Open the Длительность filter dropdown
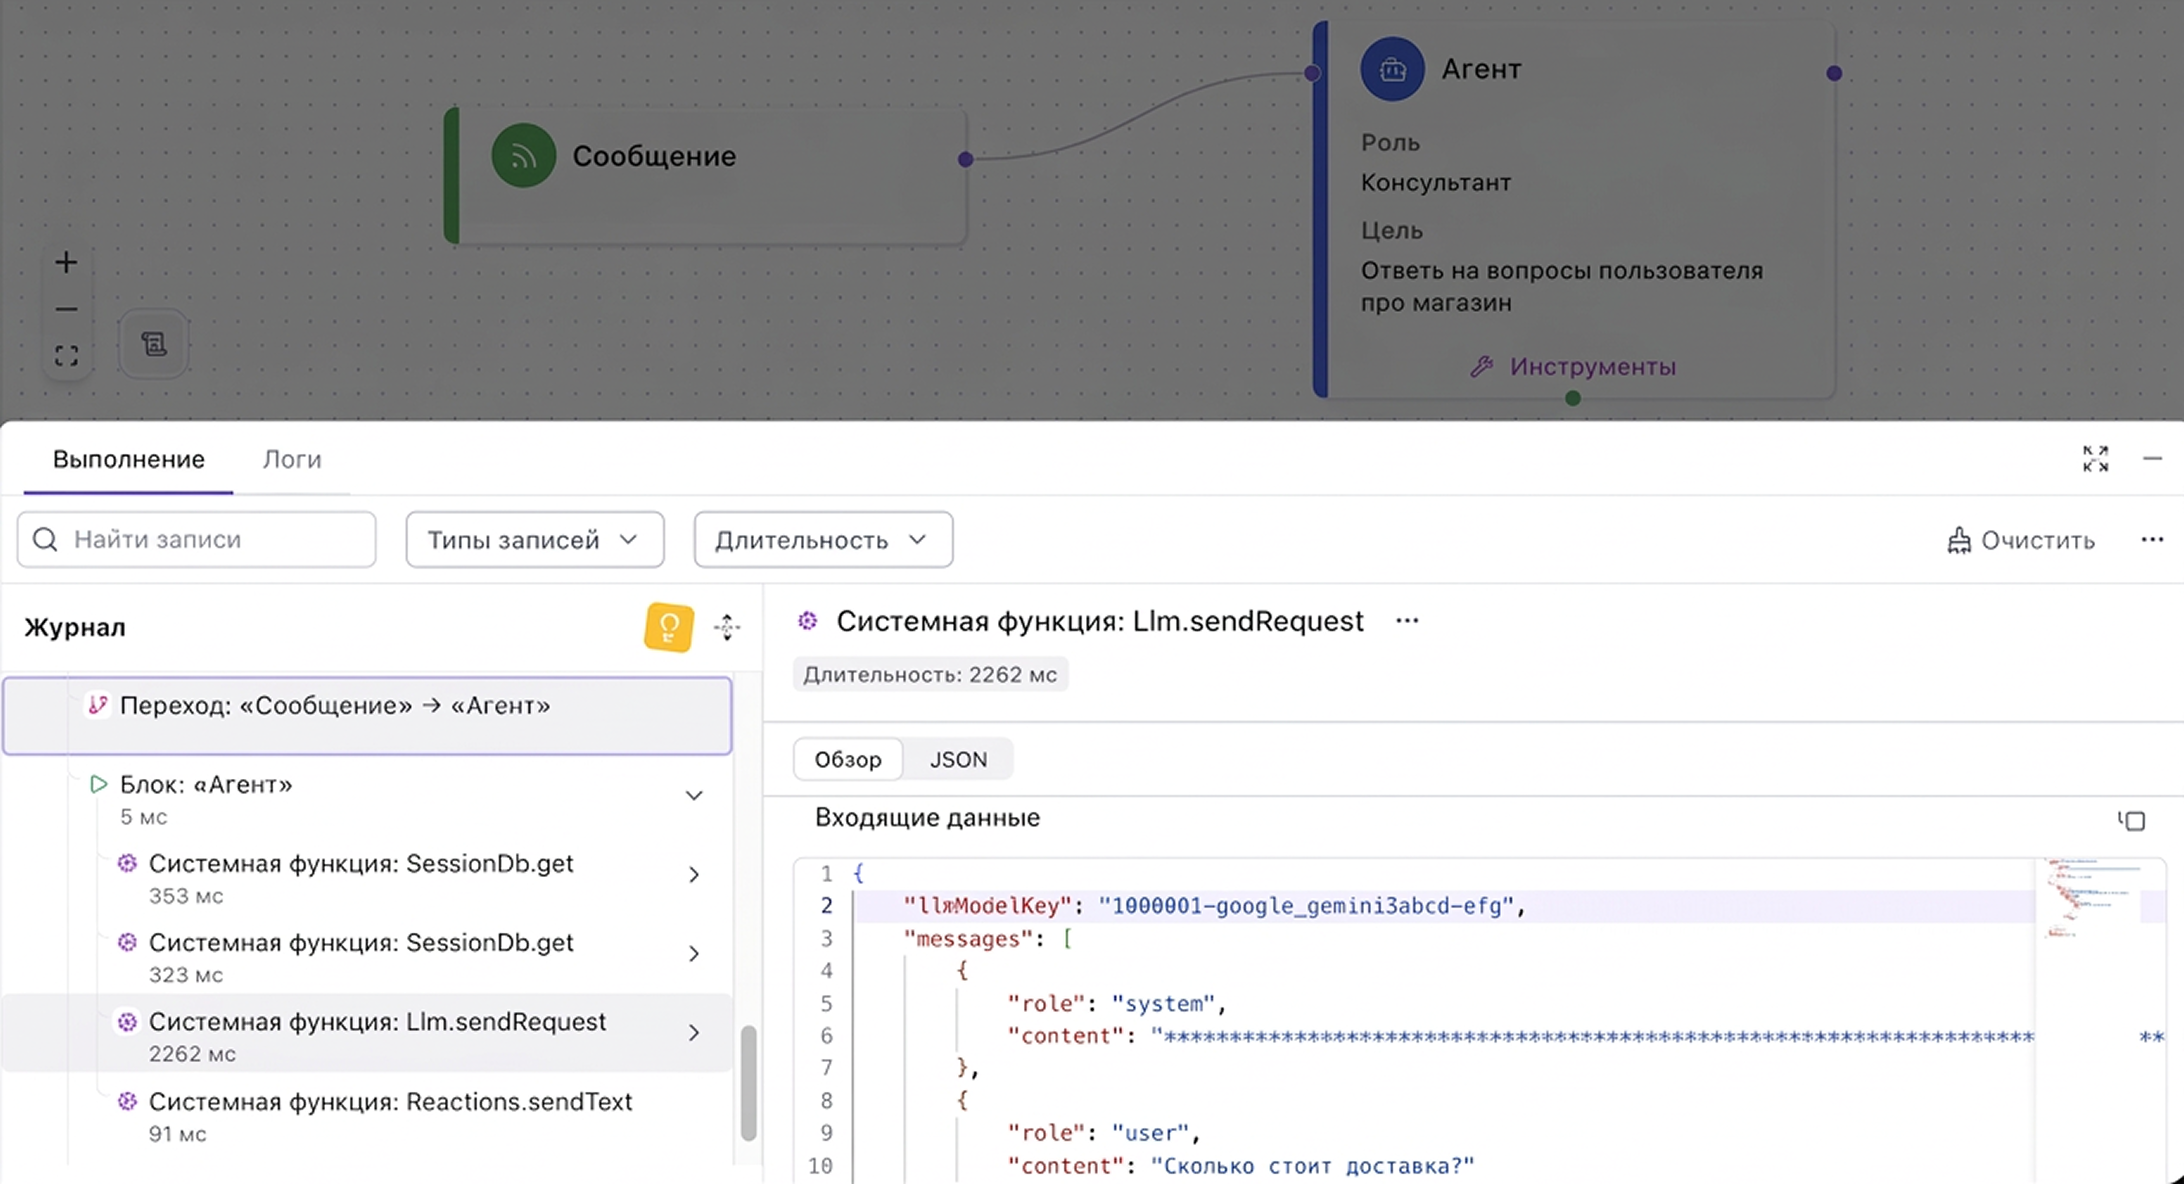 822,540
